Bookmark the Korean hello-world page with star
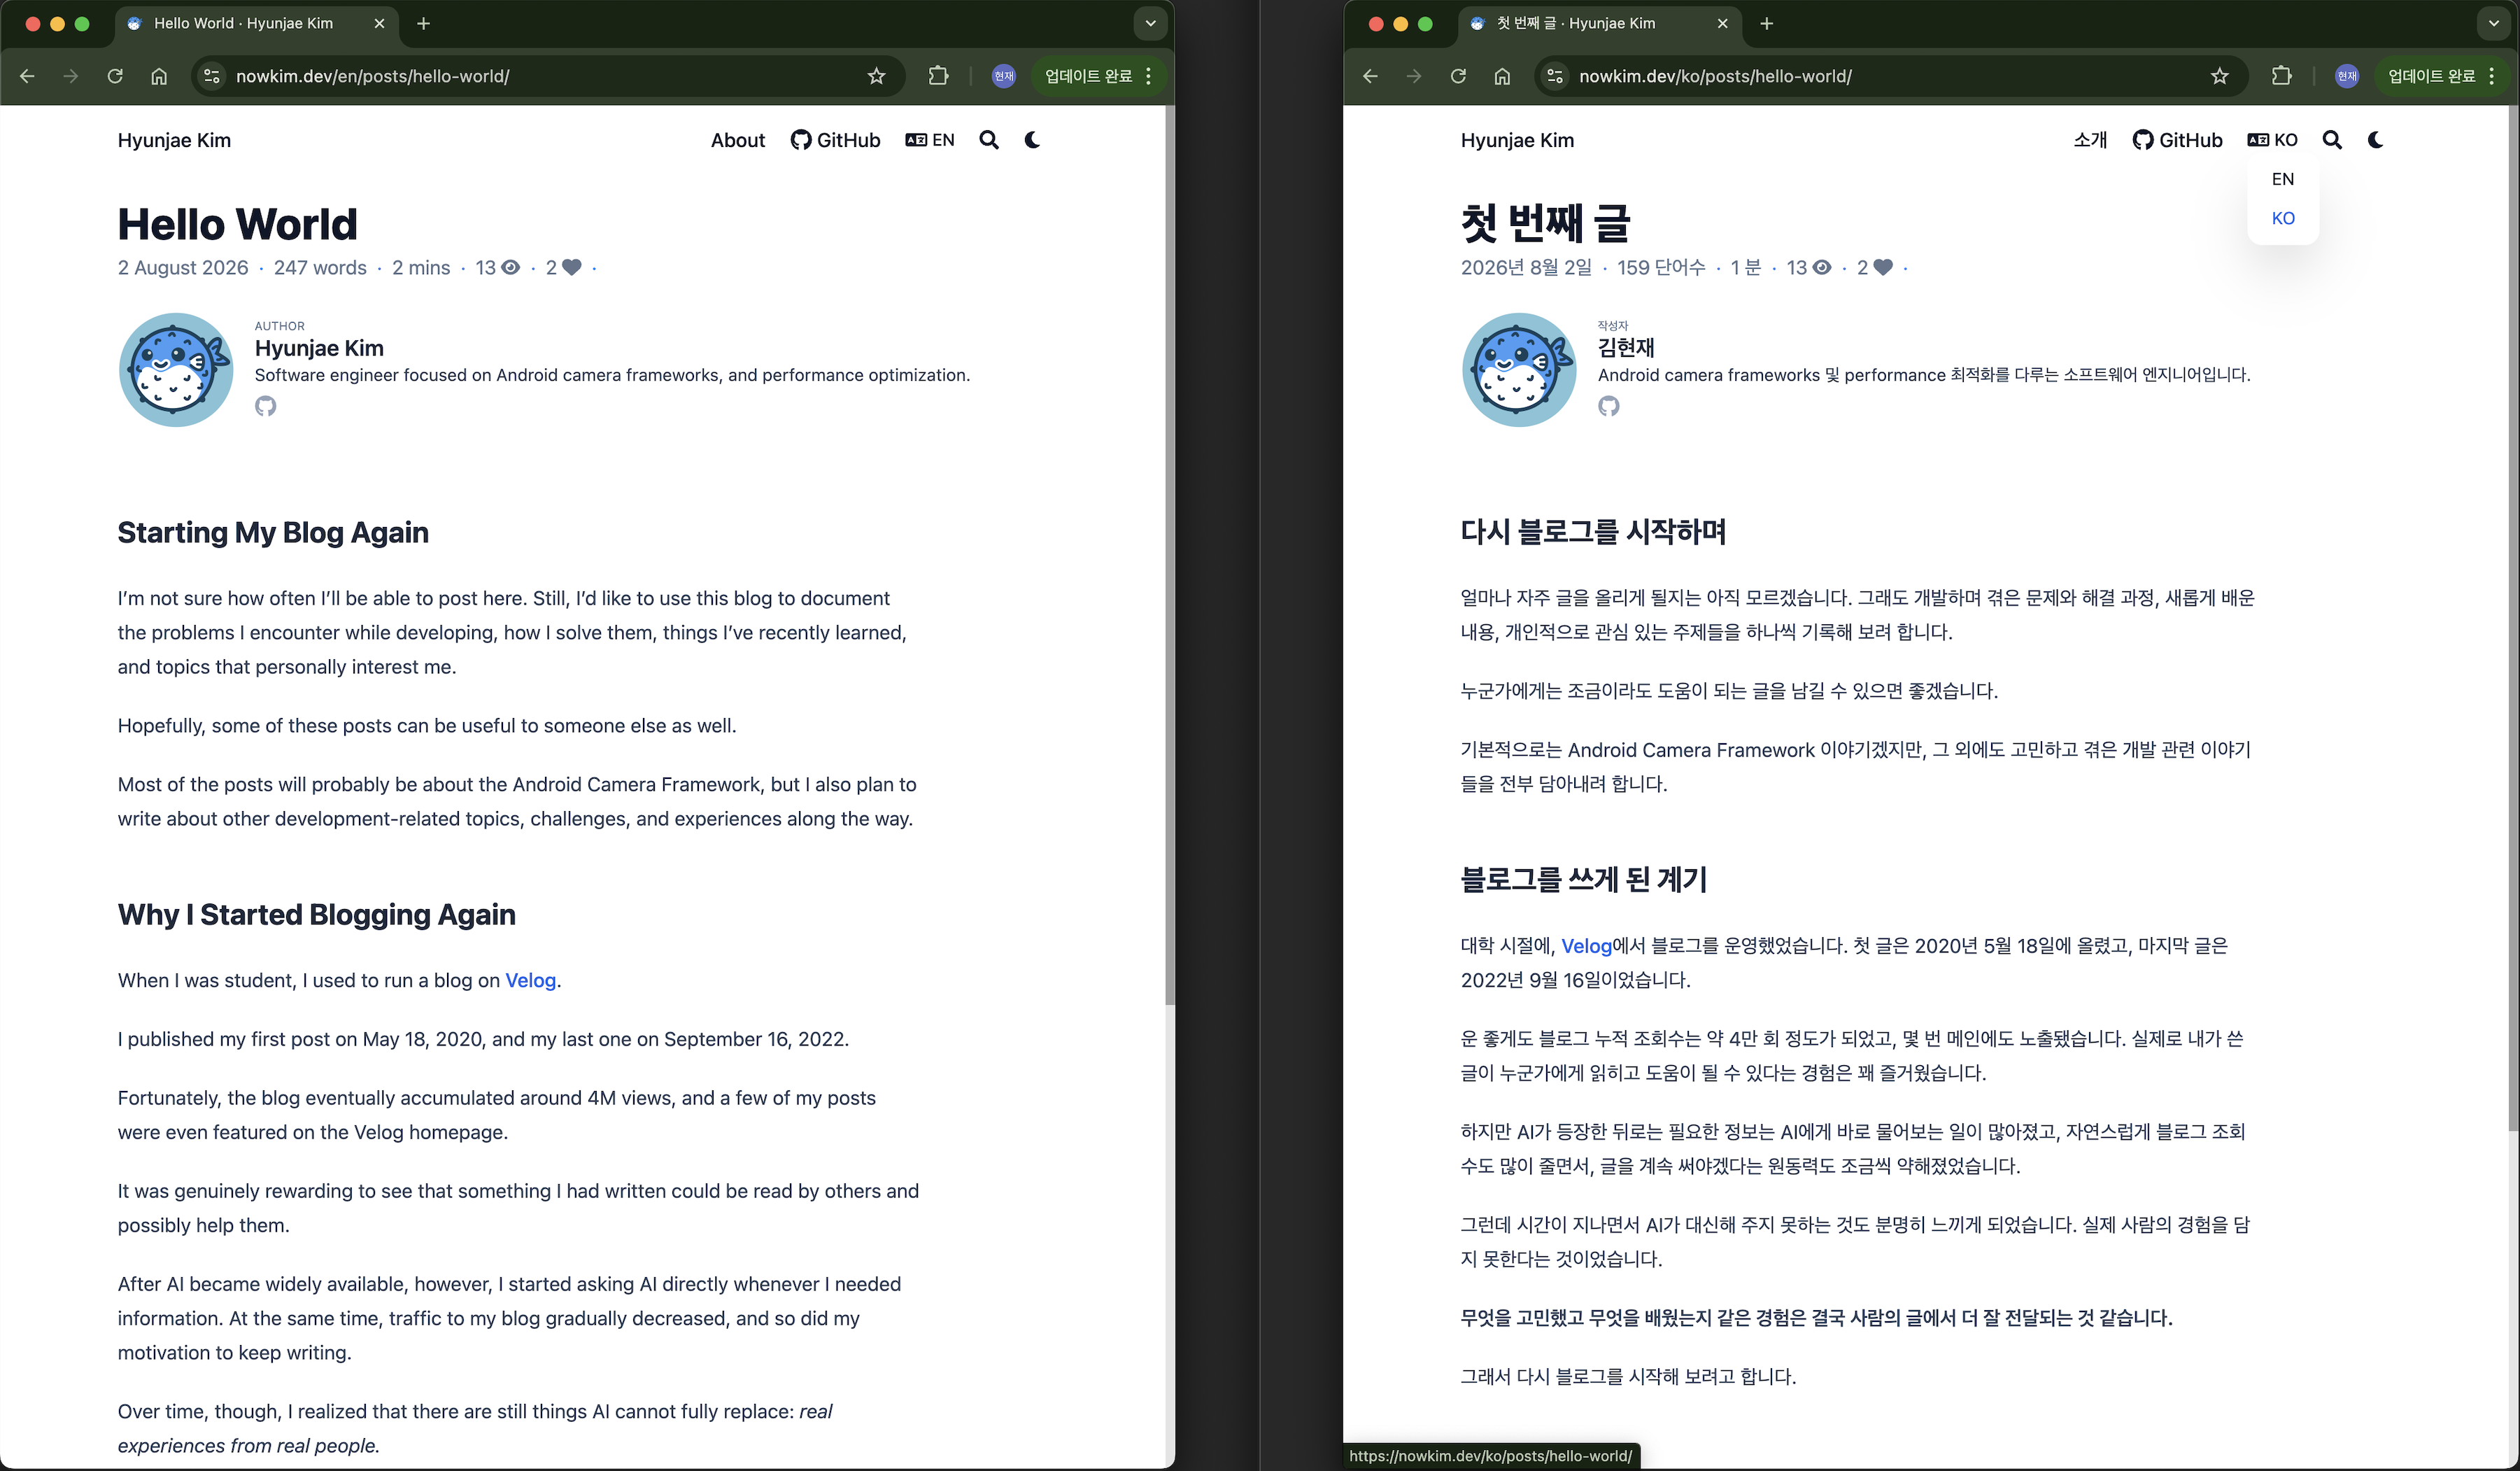 tap(2219, 76)
